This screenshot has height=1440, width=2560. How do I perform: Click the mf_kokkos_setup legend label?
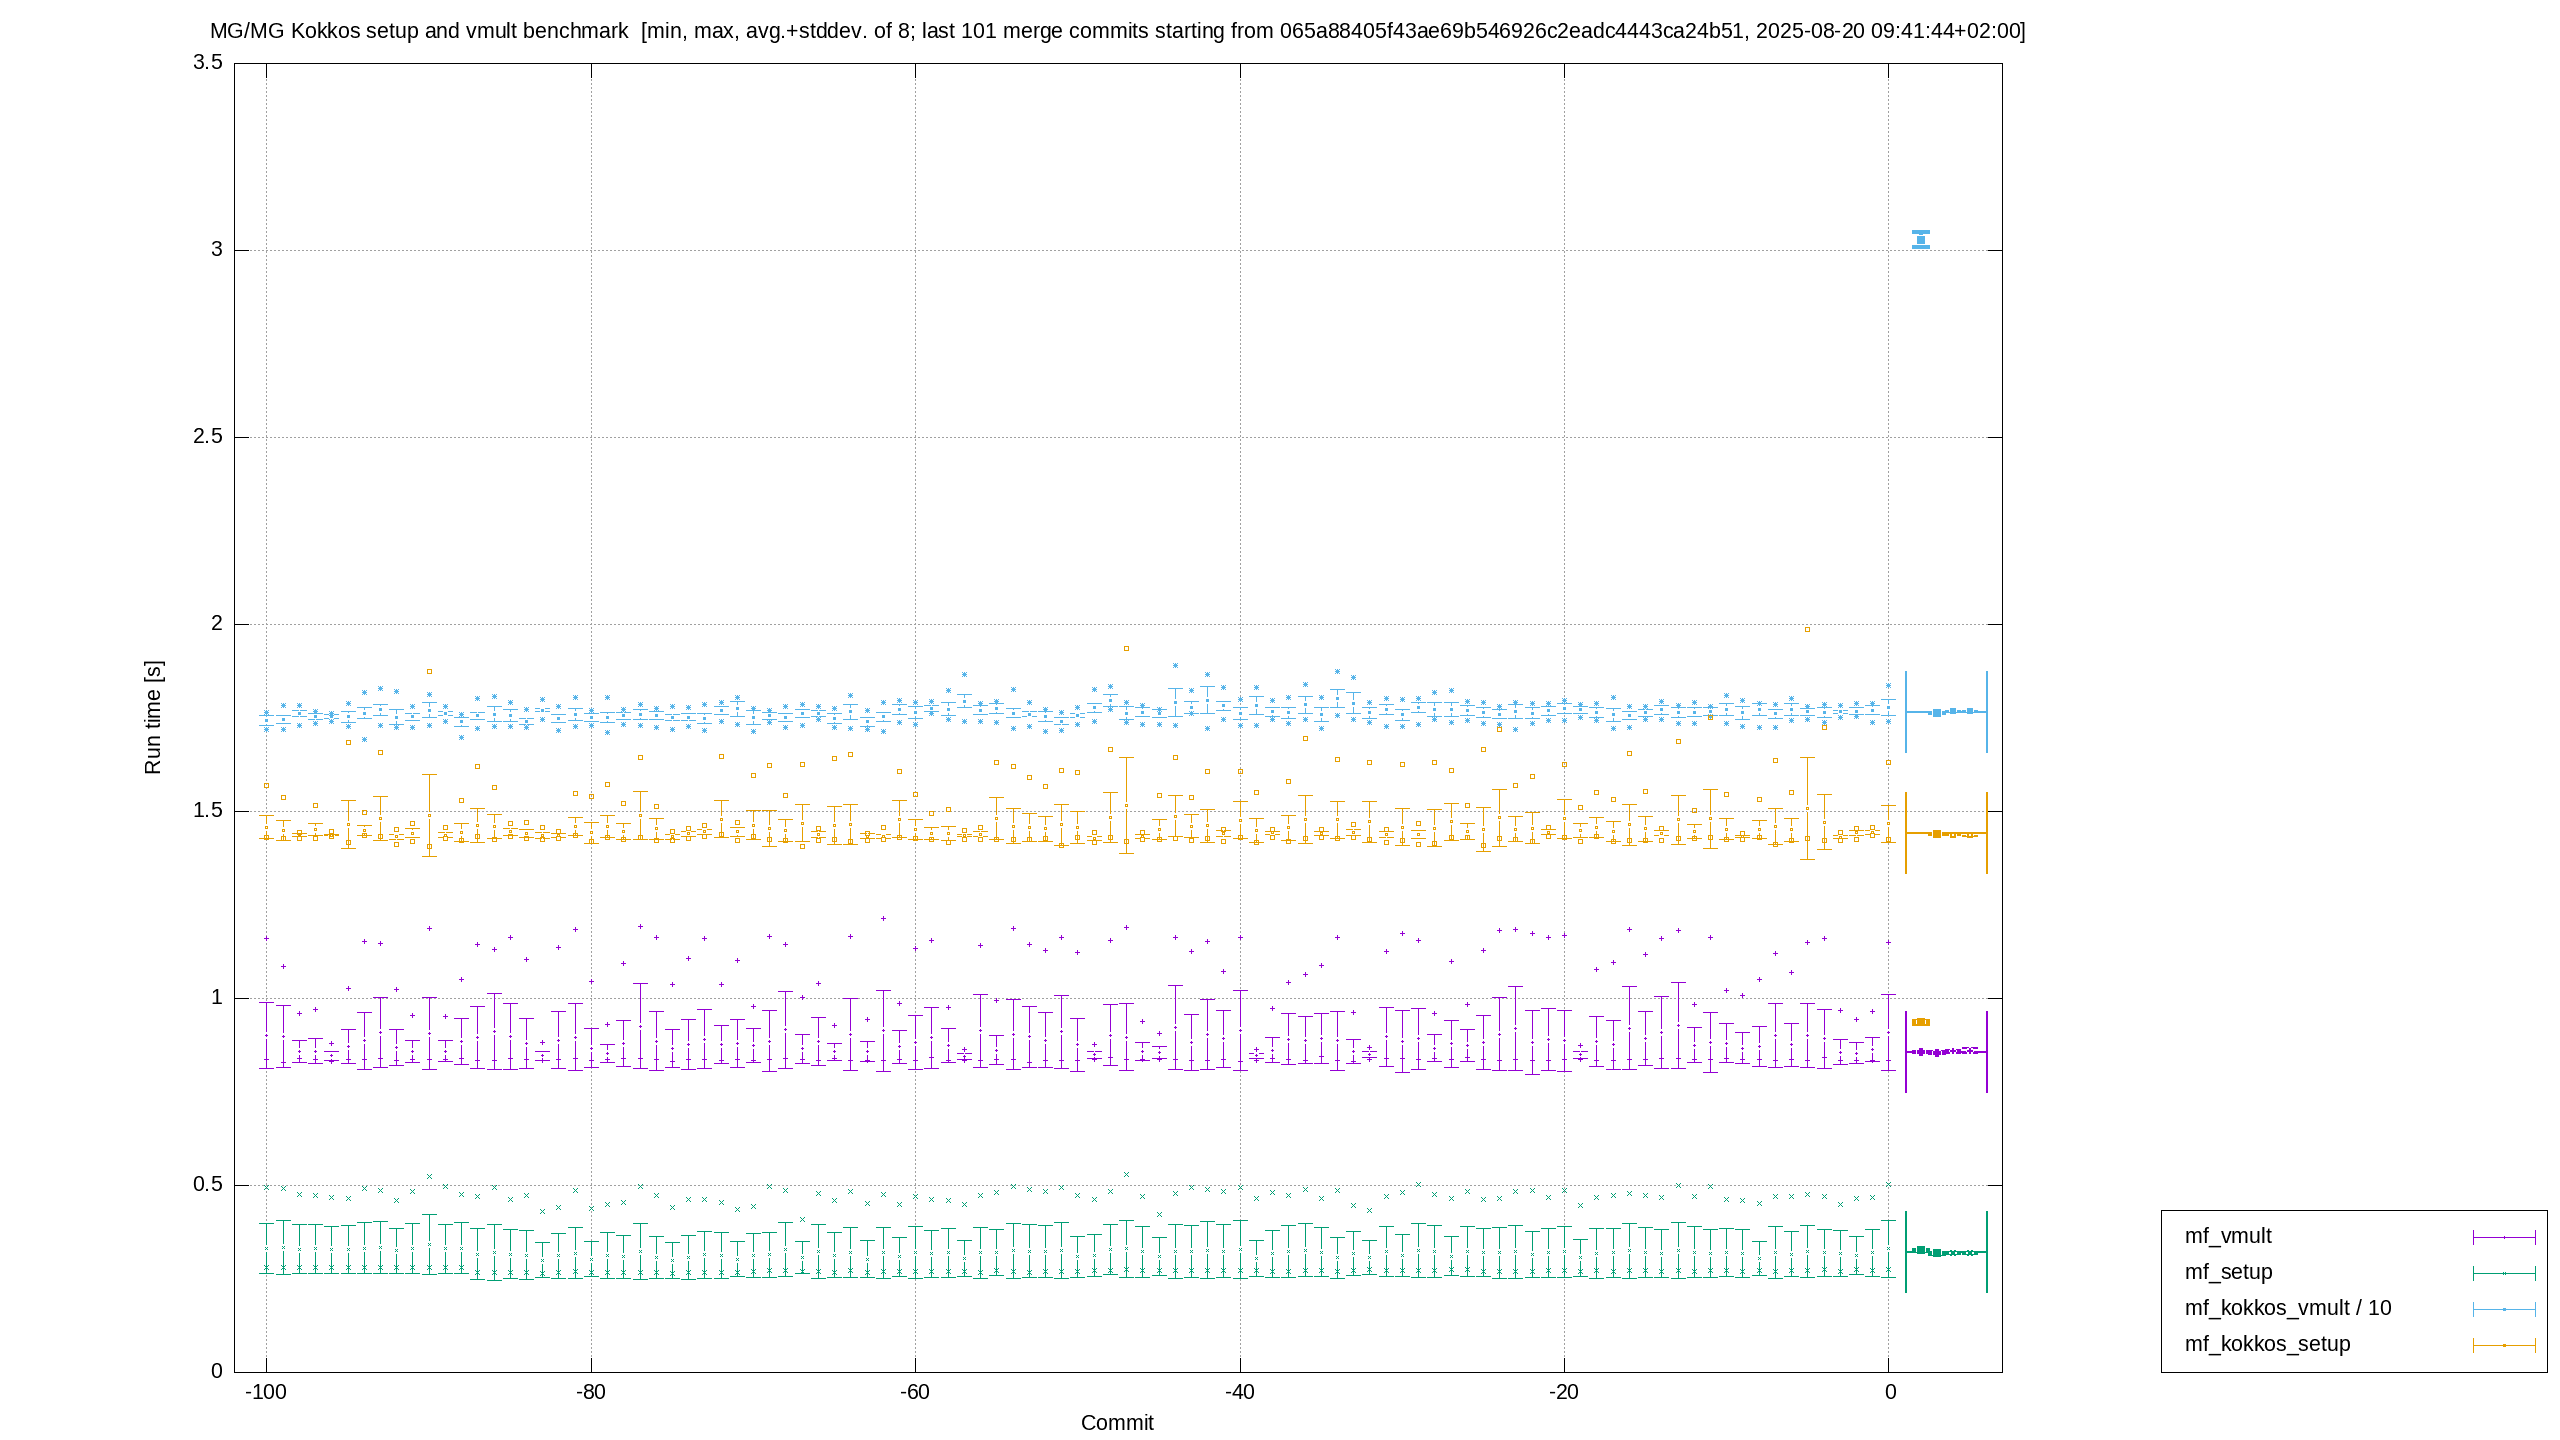pos(2267,1344)
